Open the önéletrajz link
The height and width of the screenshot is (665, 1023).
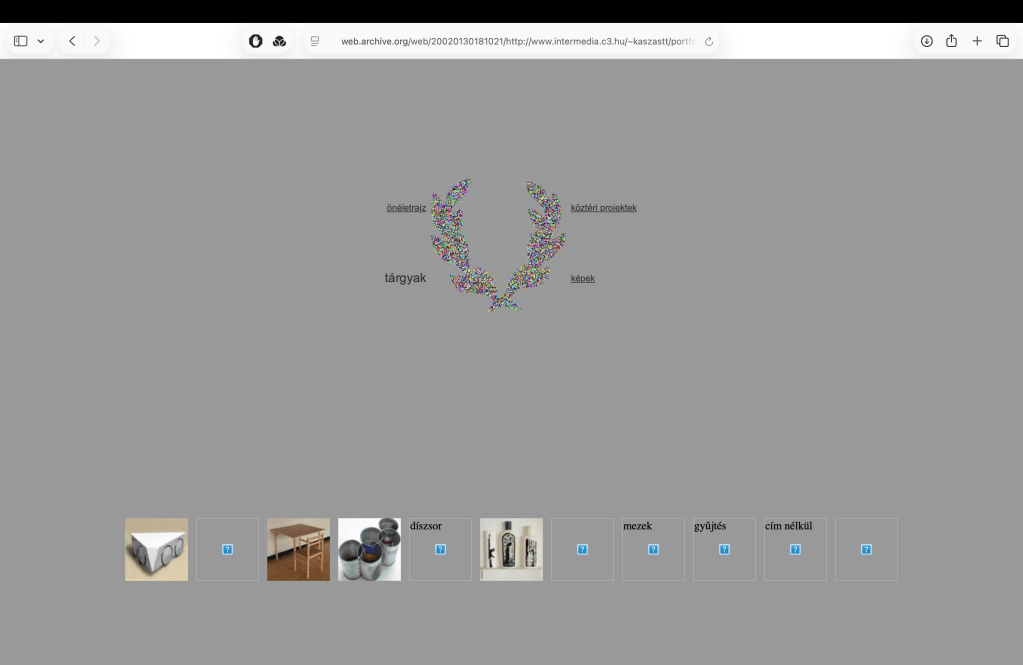coord(406,208)
